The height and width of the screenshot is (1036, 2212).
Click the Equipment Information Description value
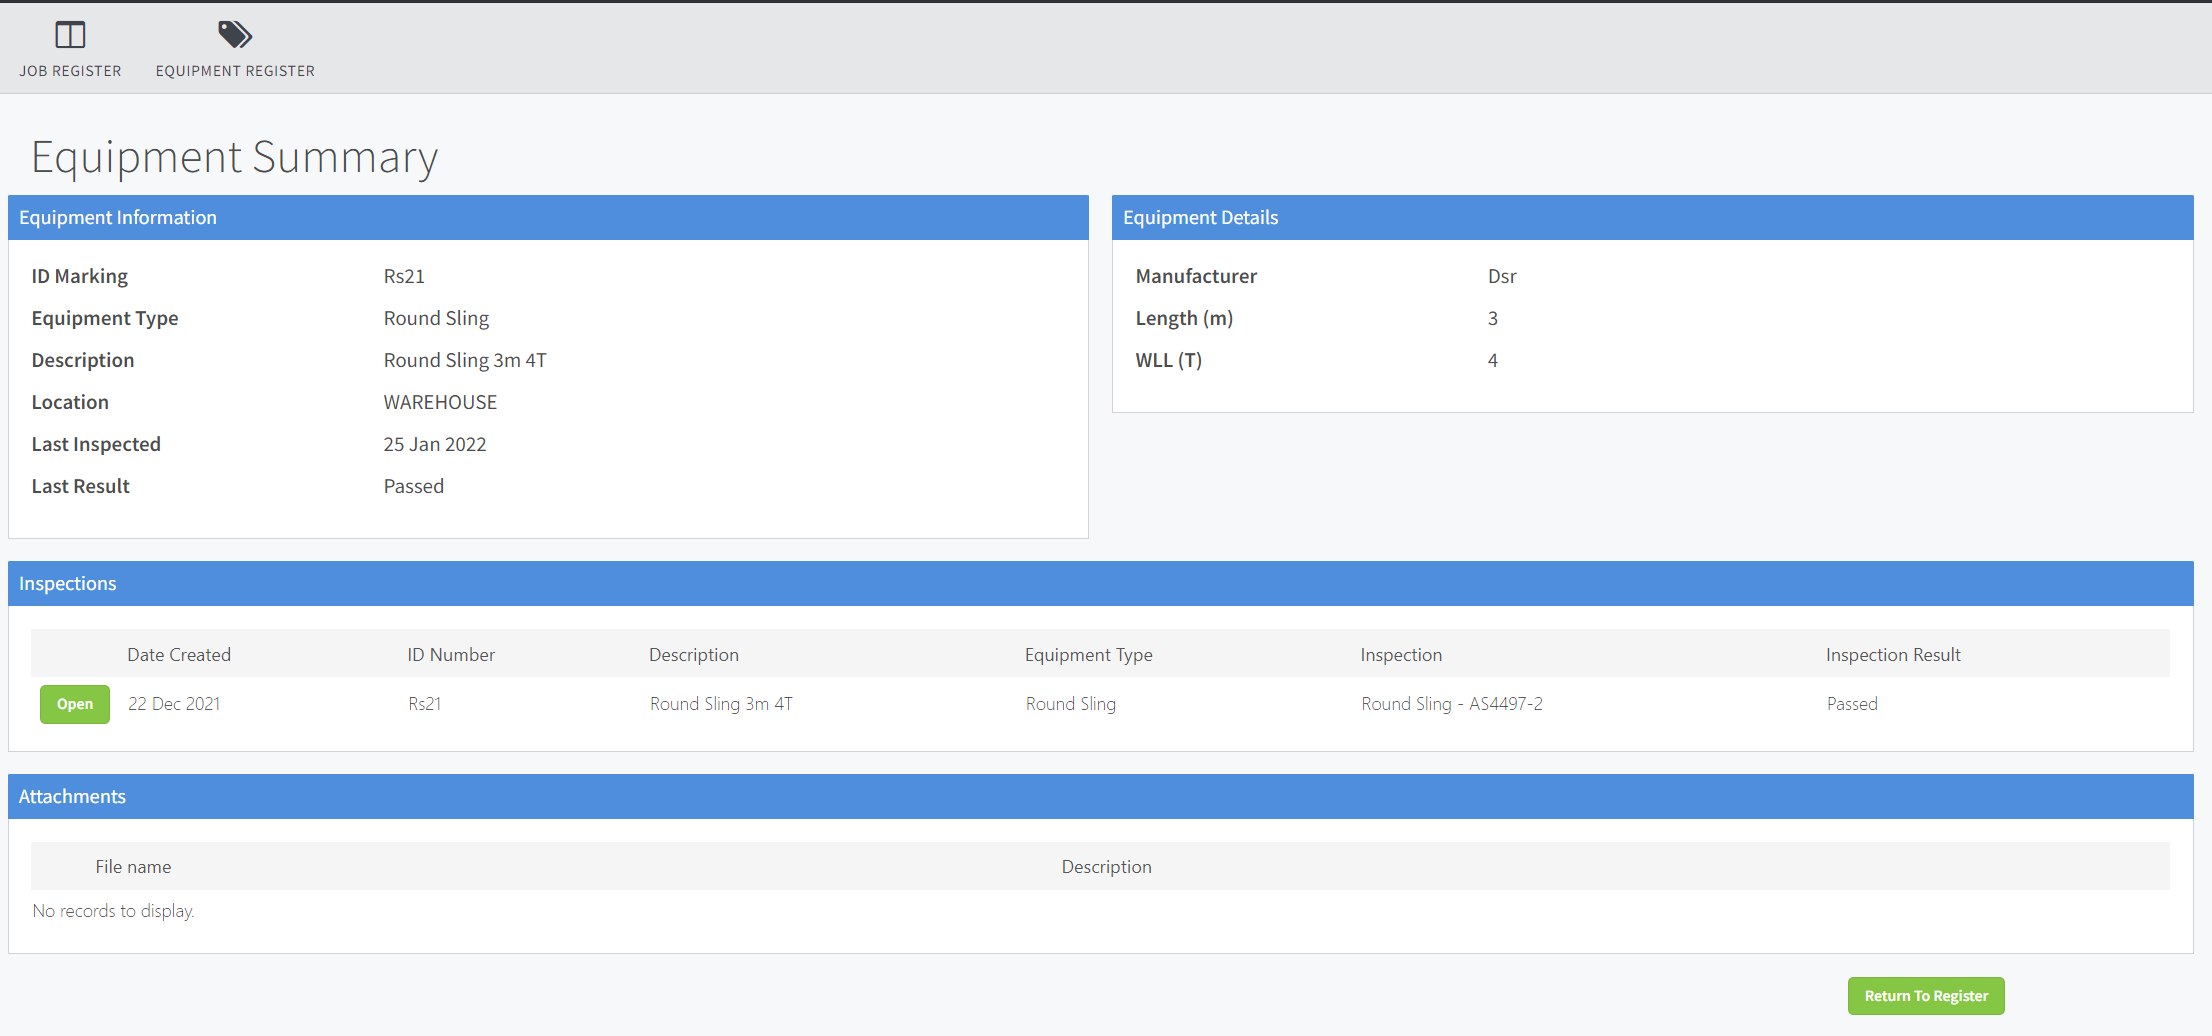(465, 360)
